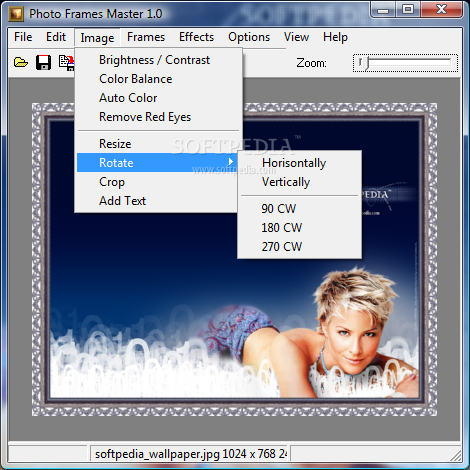Click the Rotate submenu arrow
The width and height of the screenshot is (470, 470).
(231, 162)
